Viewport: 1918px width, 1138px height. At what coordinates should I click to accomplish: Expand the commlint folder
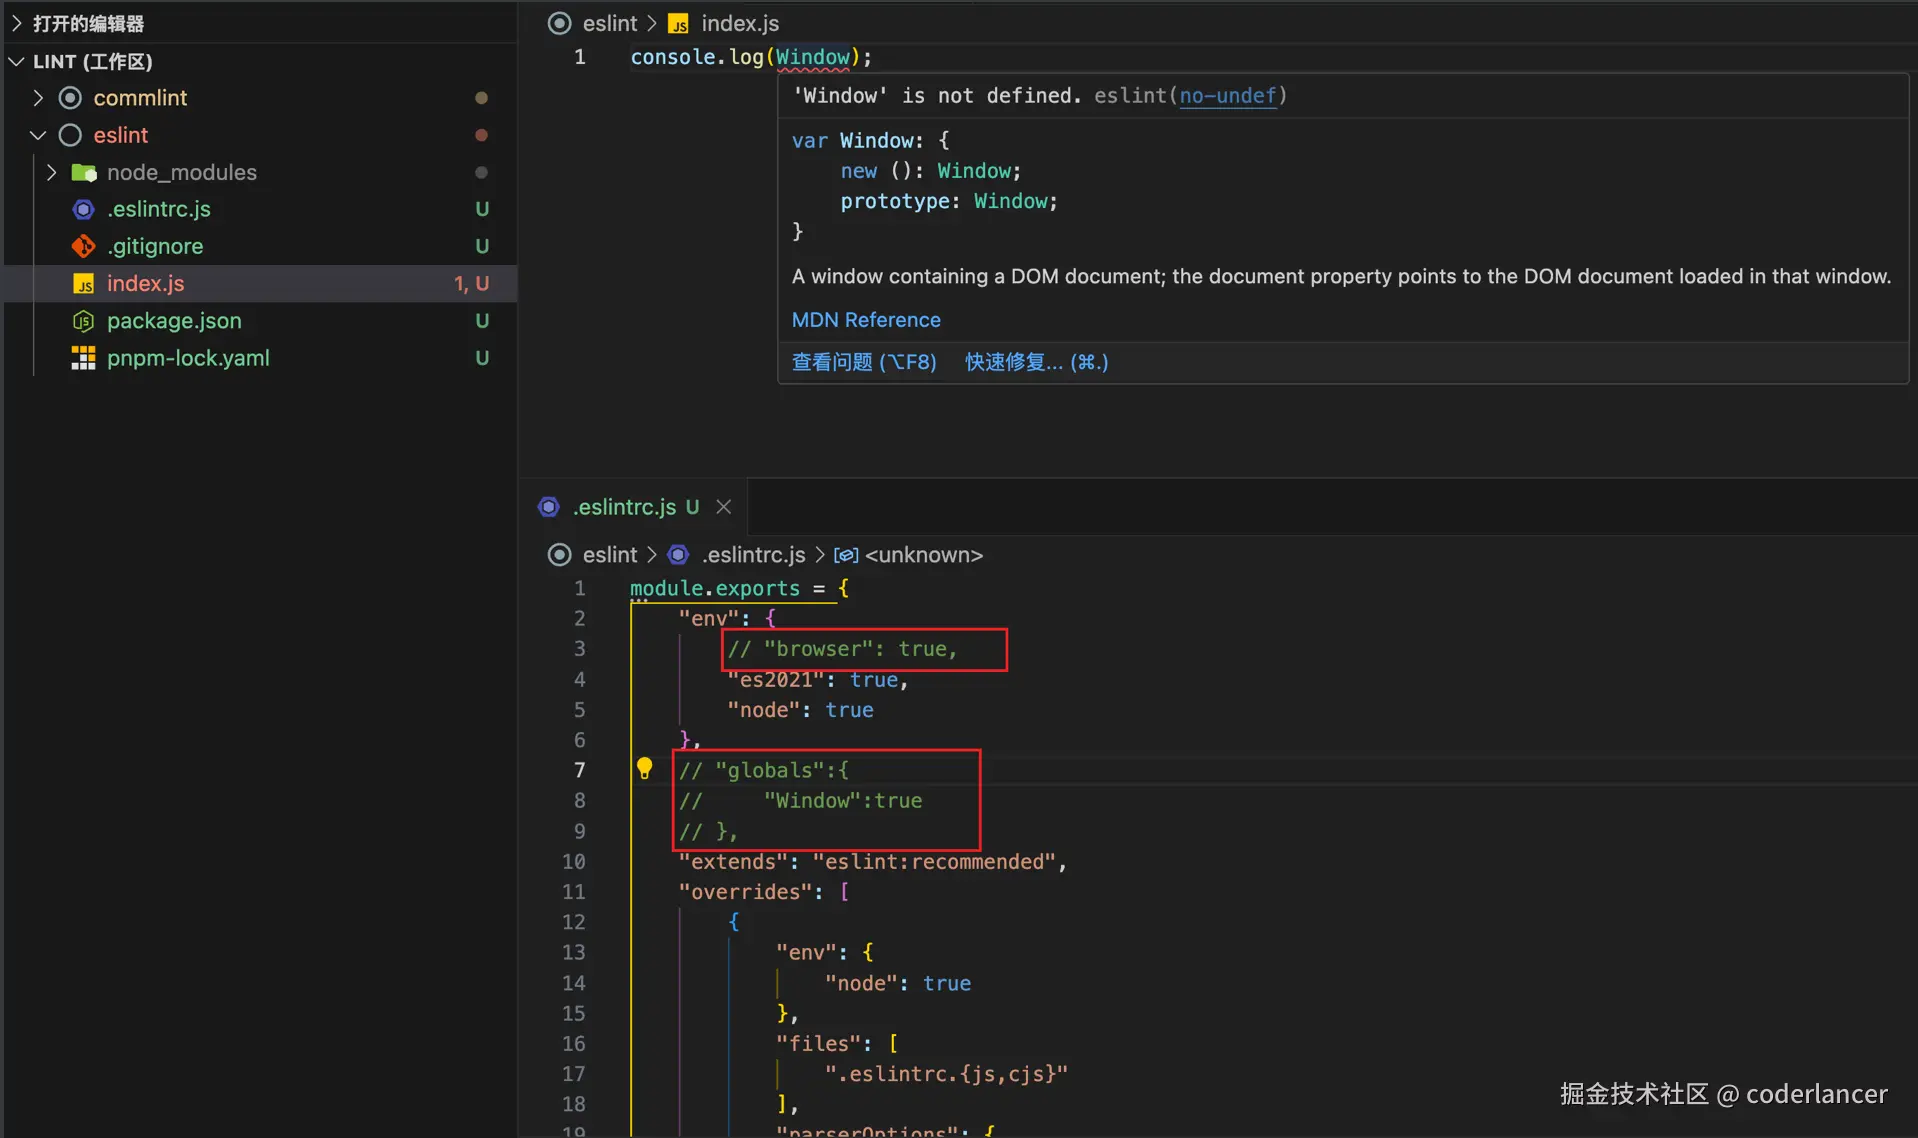pyautogui.click(x=38, y=98)
